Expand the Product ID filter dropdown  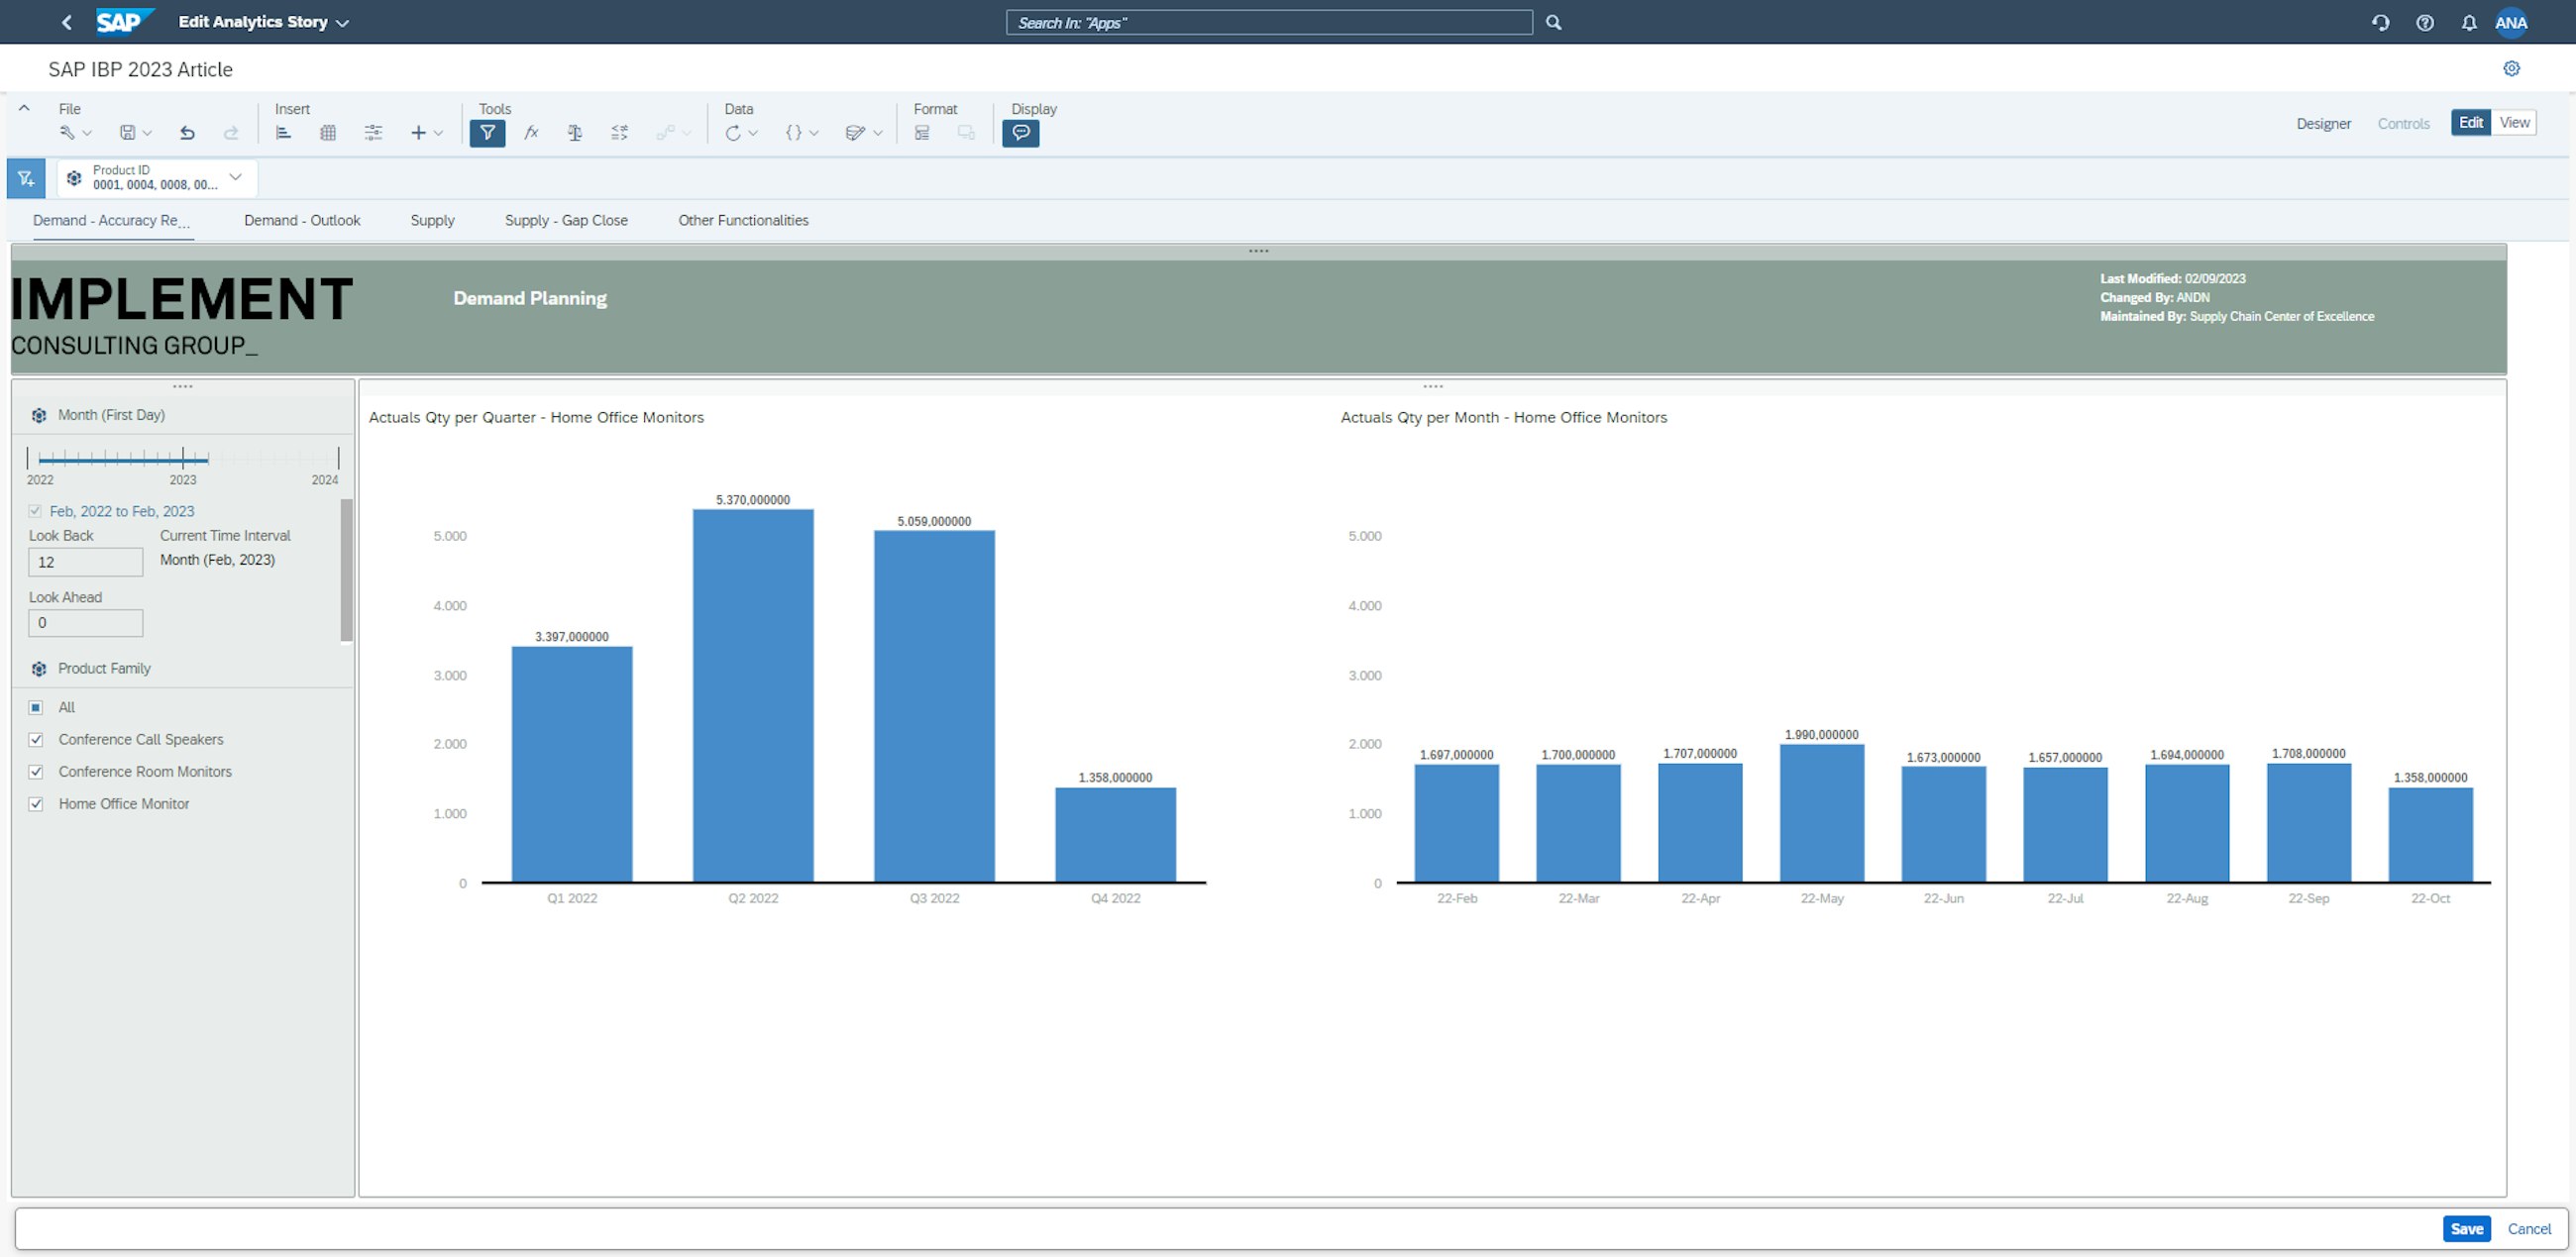(235, 178)
